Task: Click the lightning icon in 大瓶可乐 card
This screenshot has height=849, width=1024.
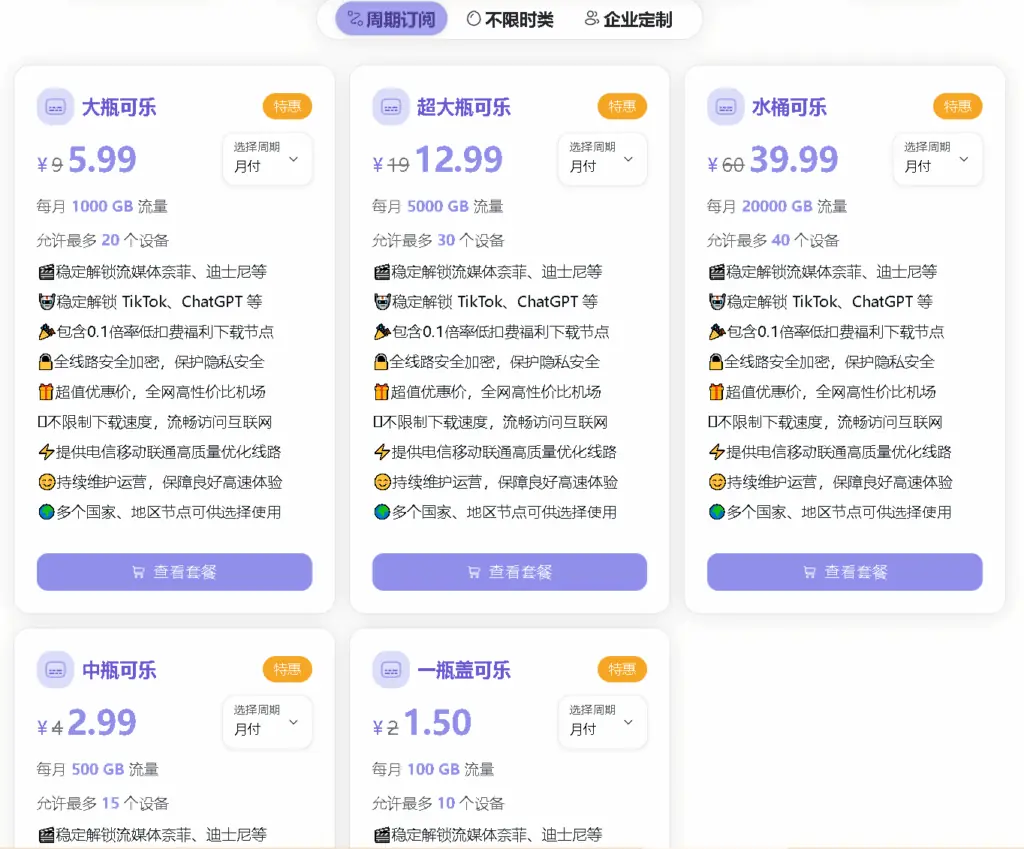Action: pos(46,452)
